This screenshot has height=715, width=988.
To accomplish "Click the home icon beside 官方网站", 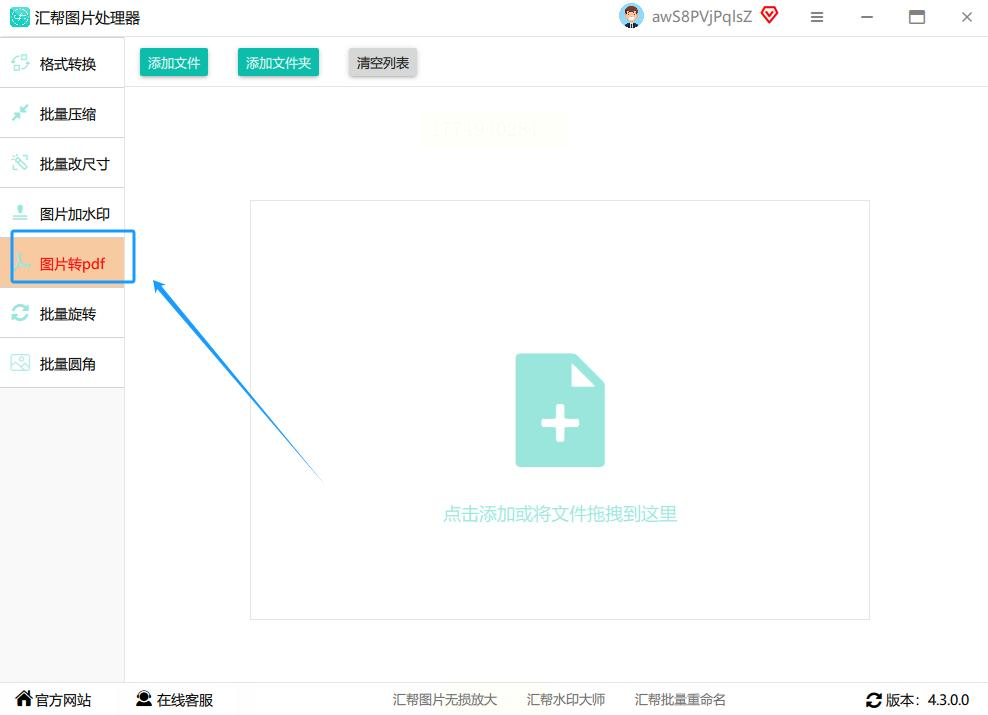I will [24, 698].
